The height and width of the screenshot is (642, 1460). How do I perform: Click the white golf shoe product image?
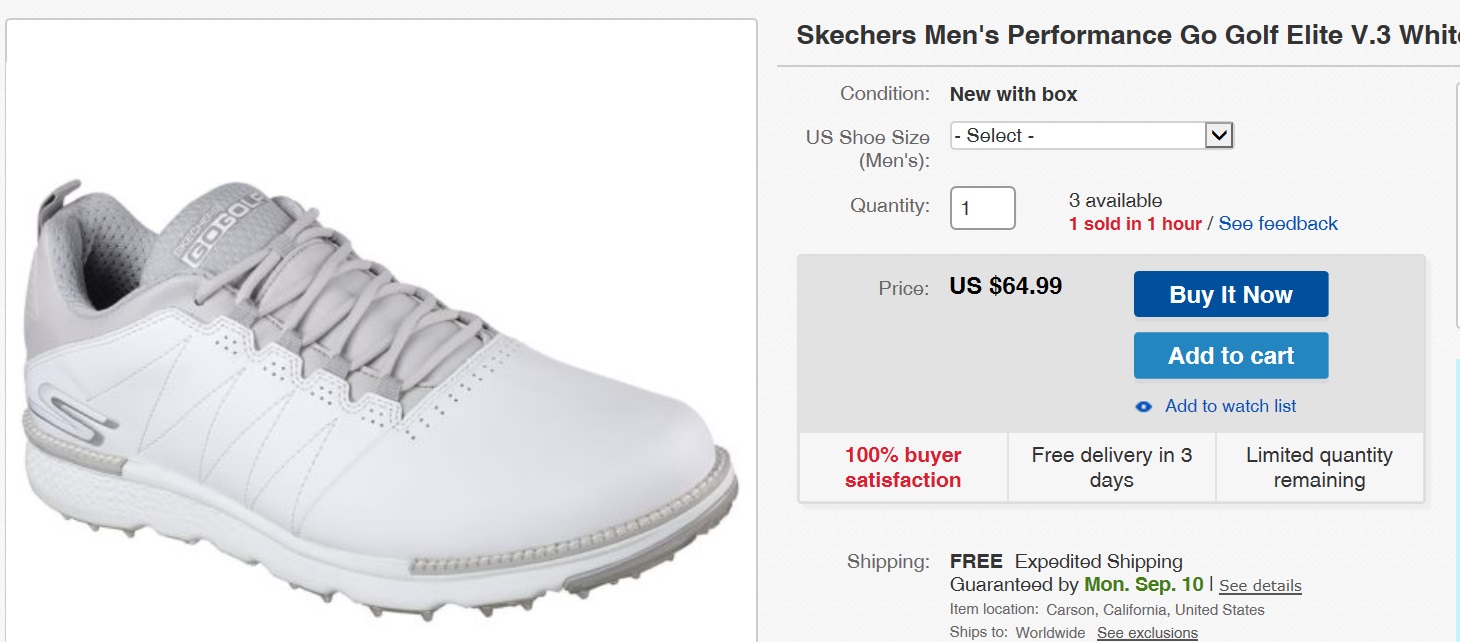[x=380, y=400]
